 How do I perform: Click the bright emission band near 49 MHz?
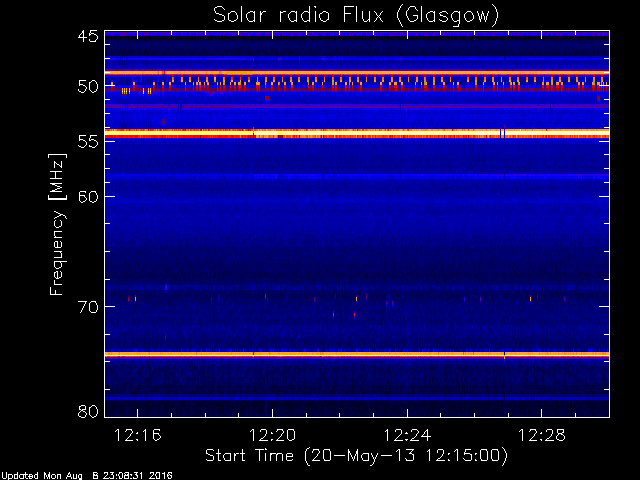(356, 73)
